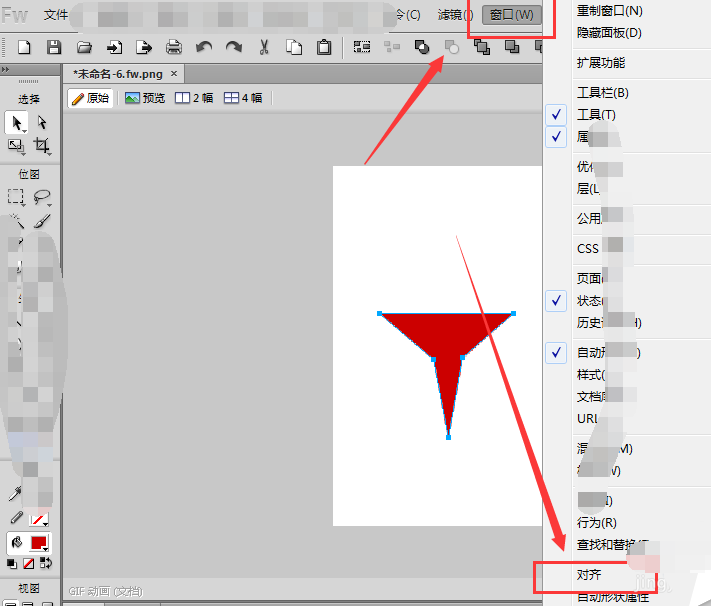The width and height of the screenshot is (711, 606).
Task: Open the 滤镜 menu
Action: pyautogui.click(x=455, y=15)
